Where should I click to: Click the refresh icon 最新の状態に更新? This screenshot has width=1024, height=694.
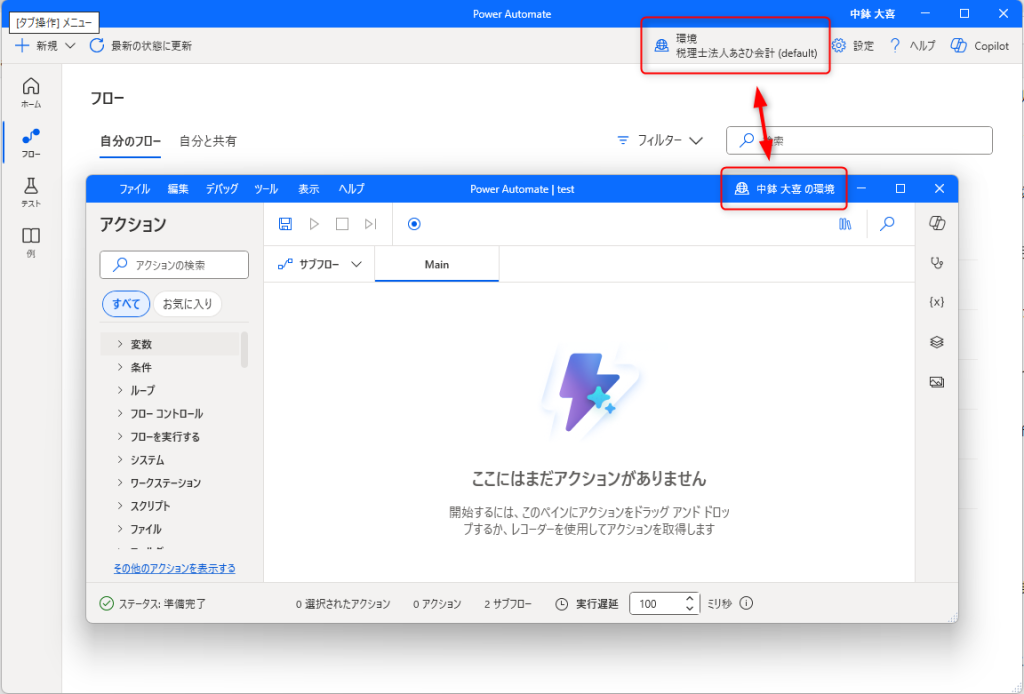97,46
